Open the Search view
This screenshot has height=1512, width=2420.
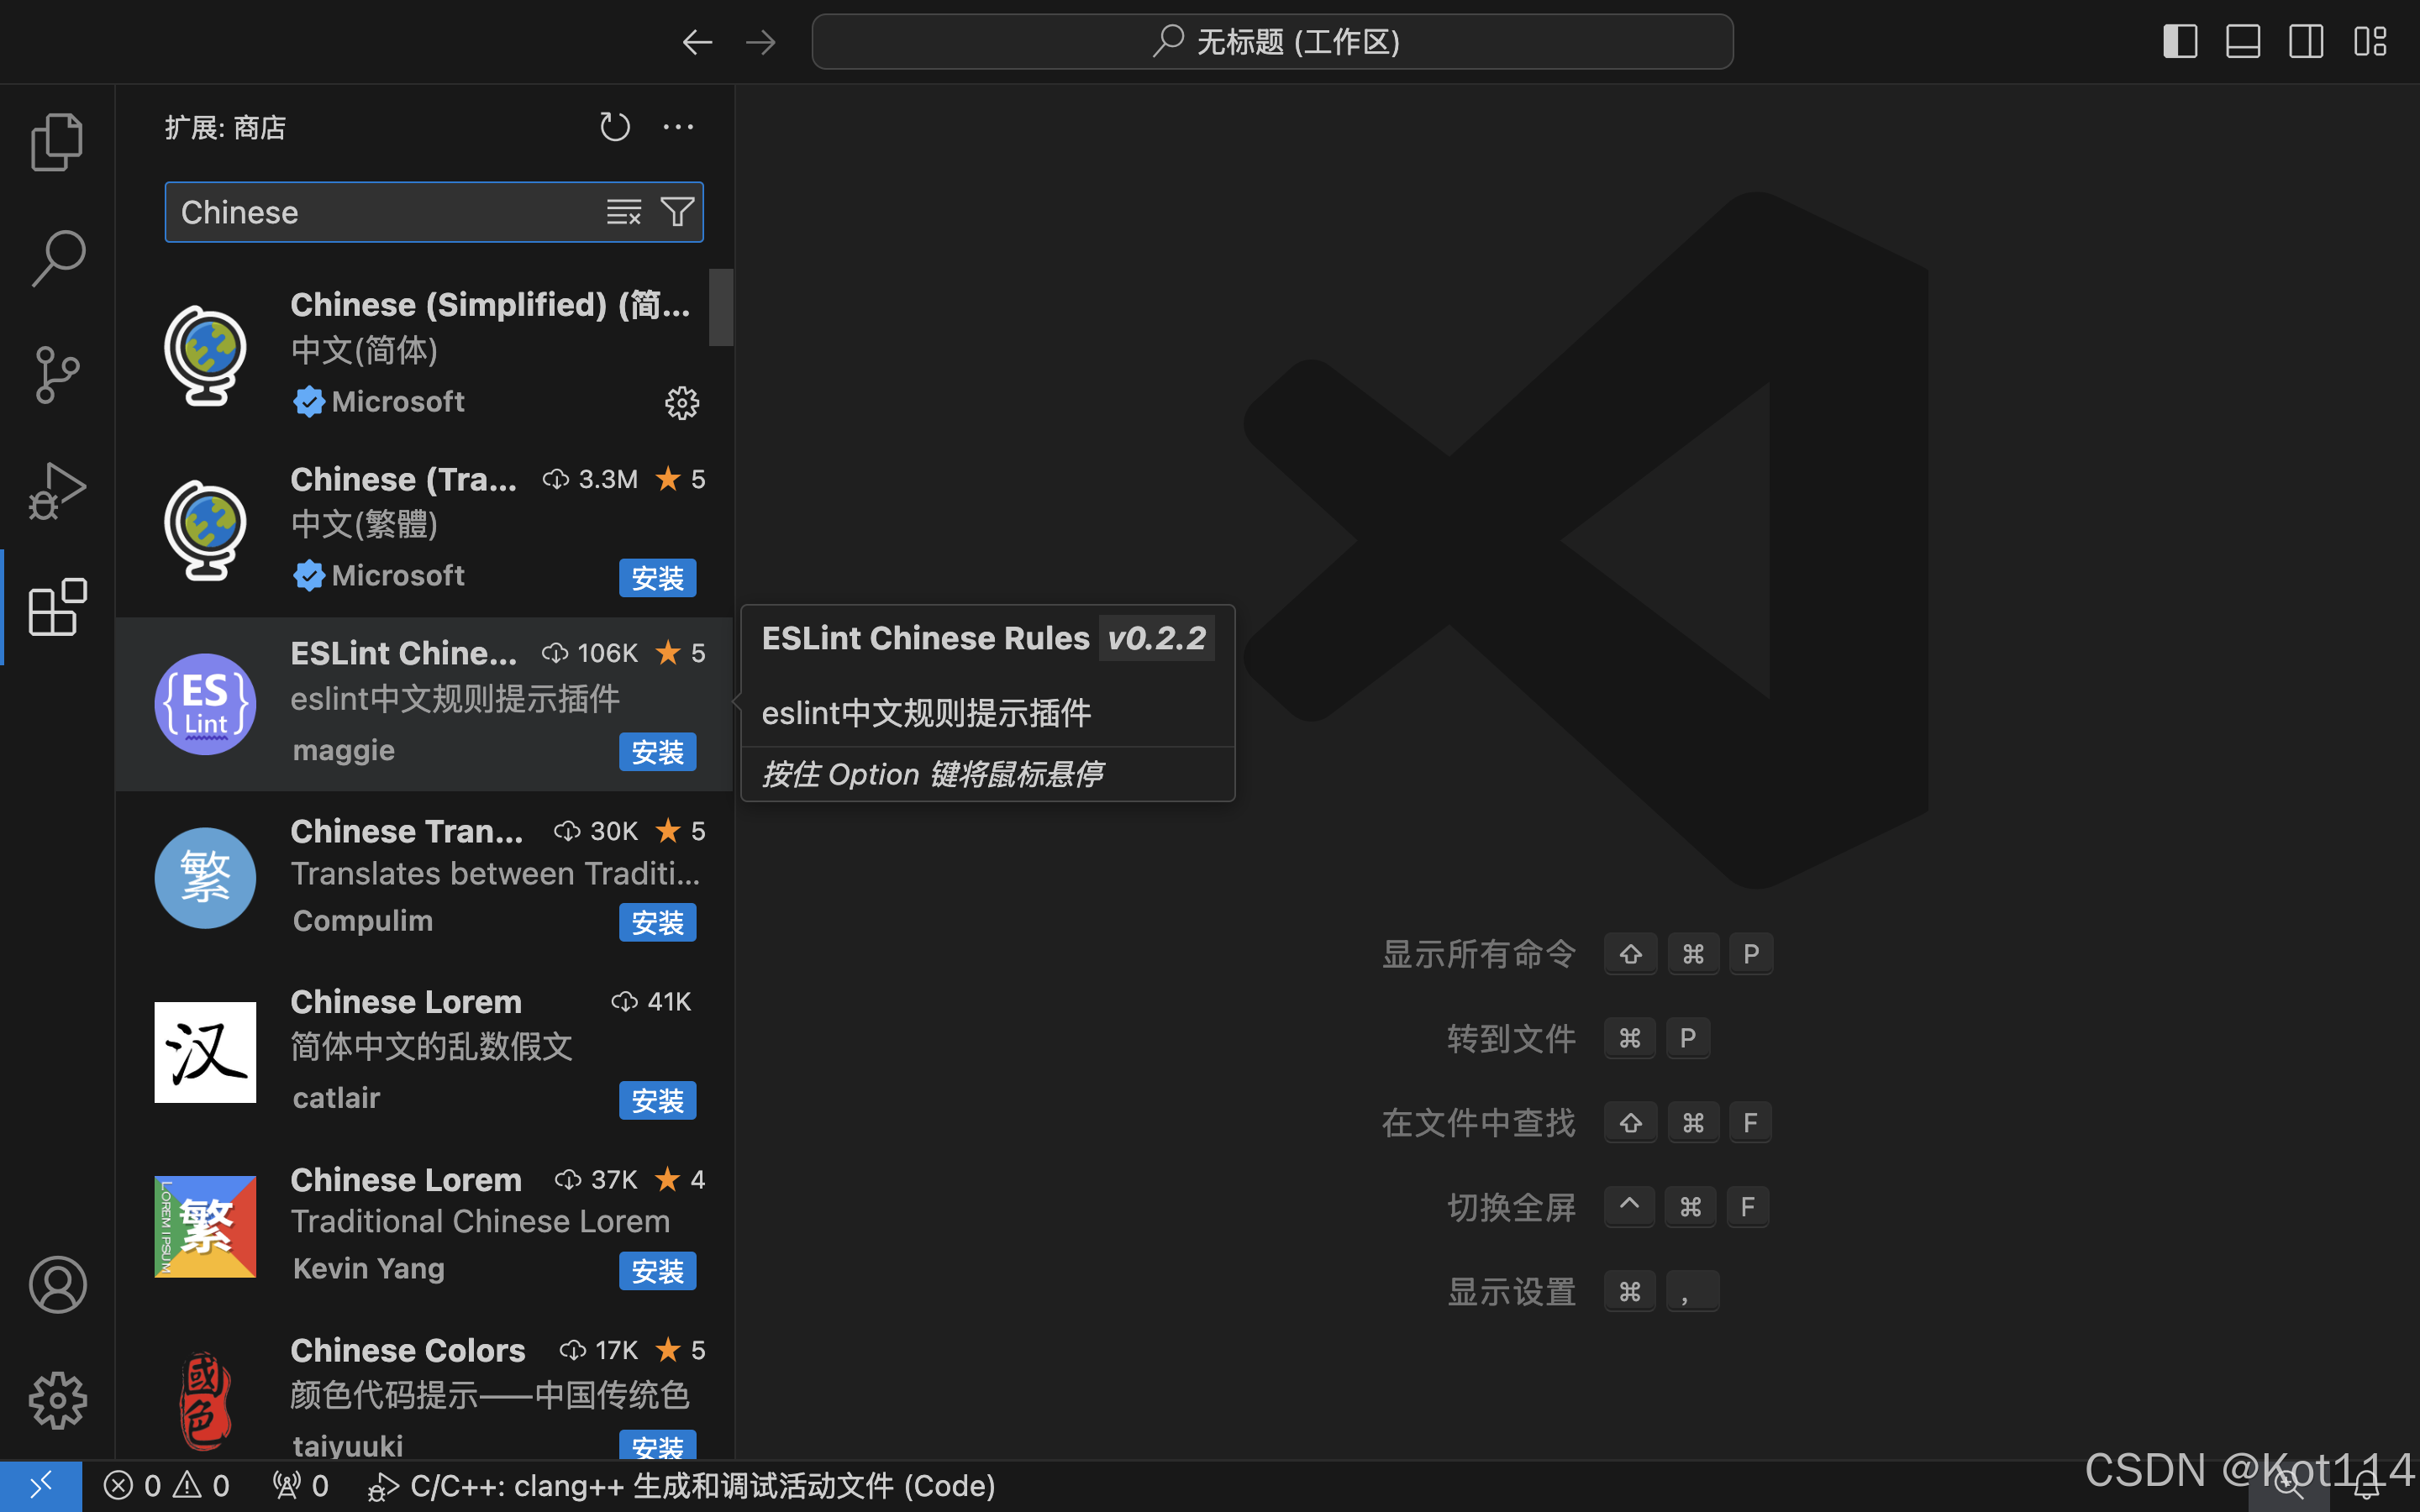(x=57, y=257)
